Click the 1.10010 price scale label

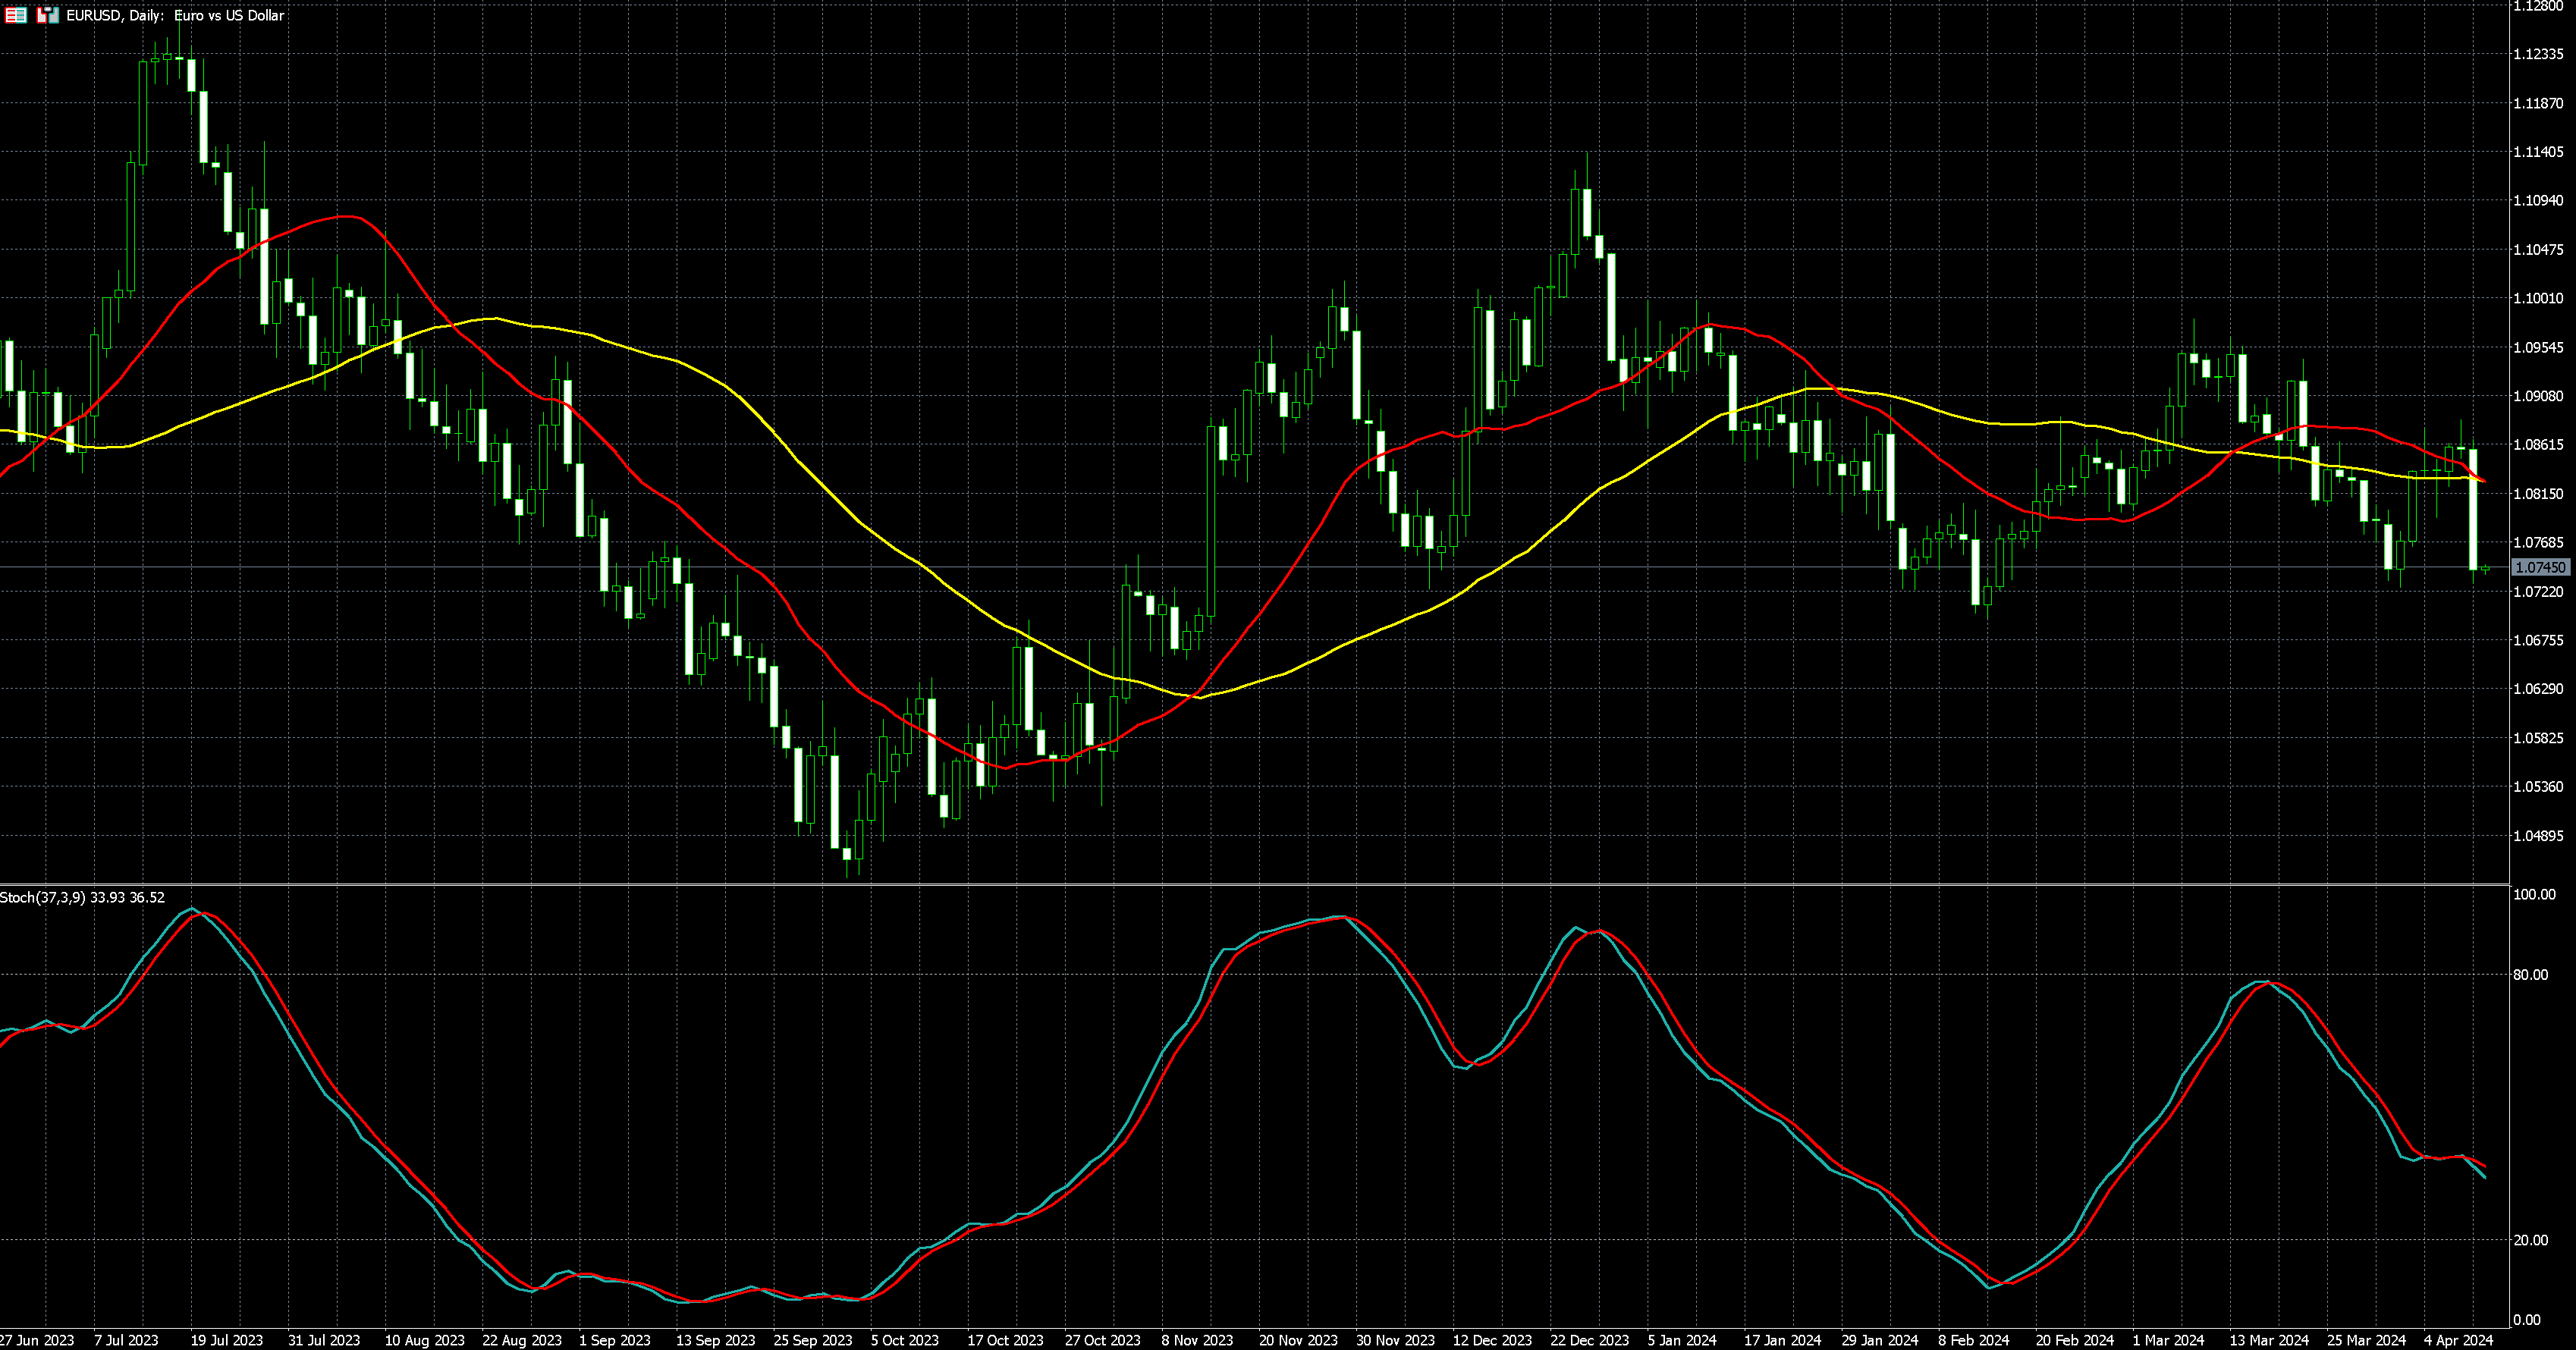point(2538,298)
